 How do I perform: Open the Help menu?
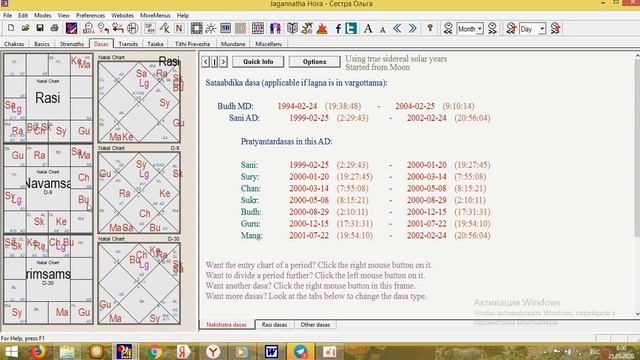click(x=182, y=15)
